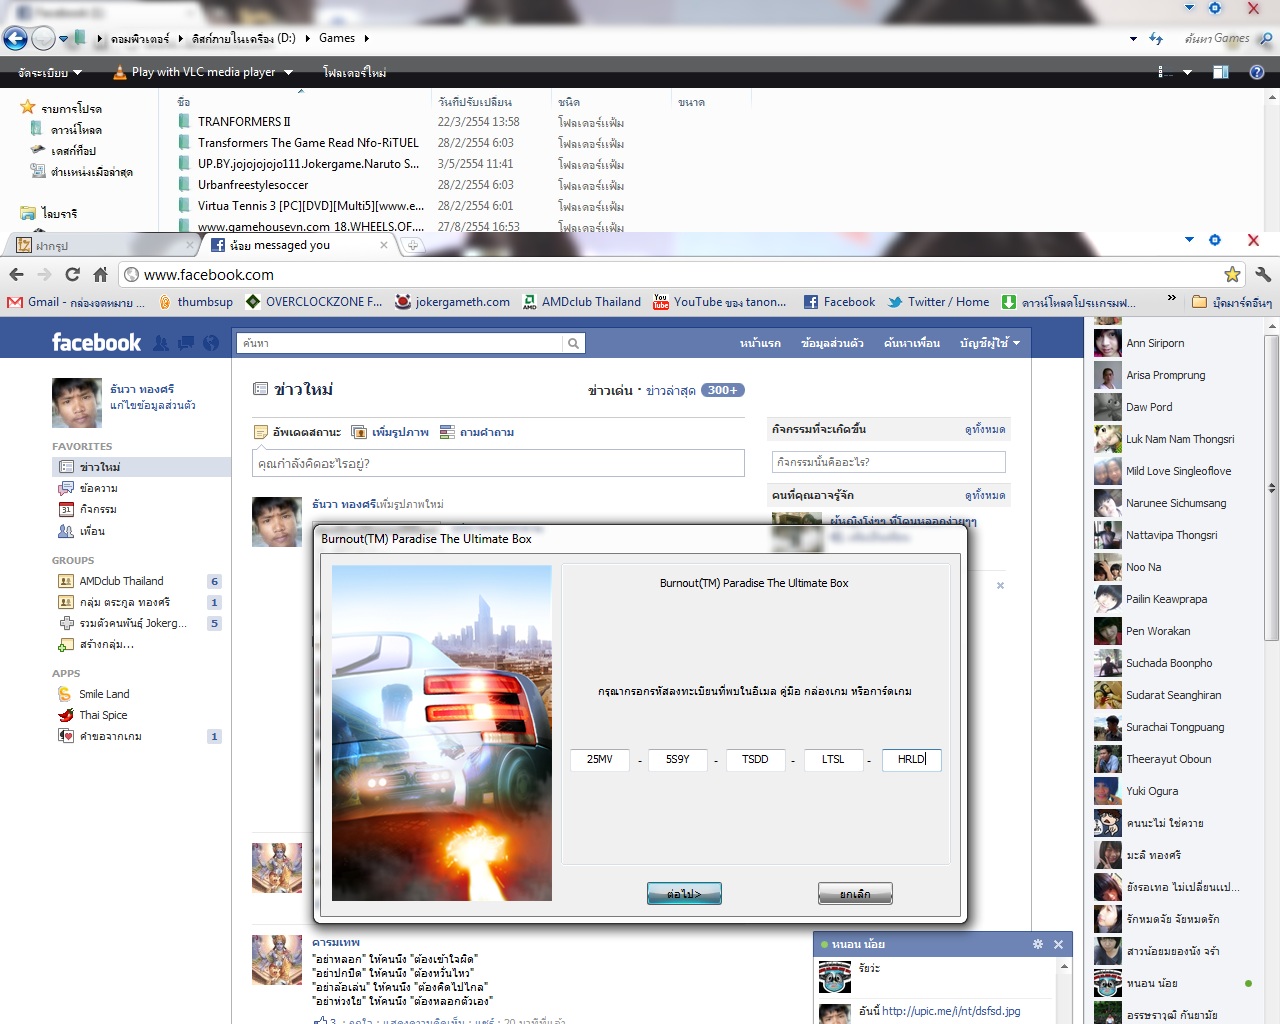This screenshot has width=1280, height=1024.
Task: Choose the อัพเดตสถานะ (Update status) tab
Action: pos(297,432)
